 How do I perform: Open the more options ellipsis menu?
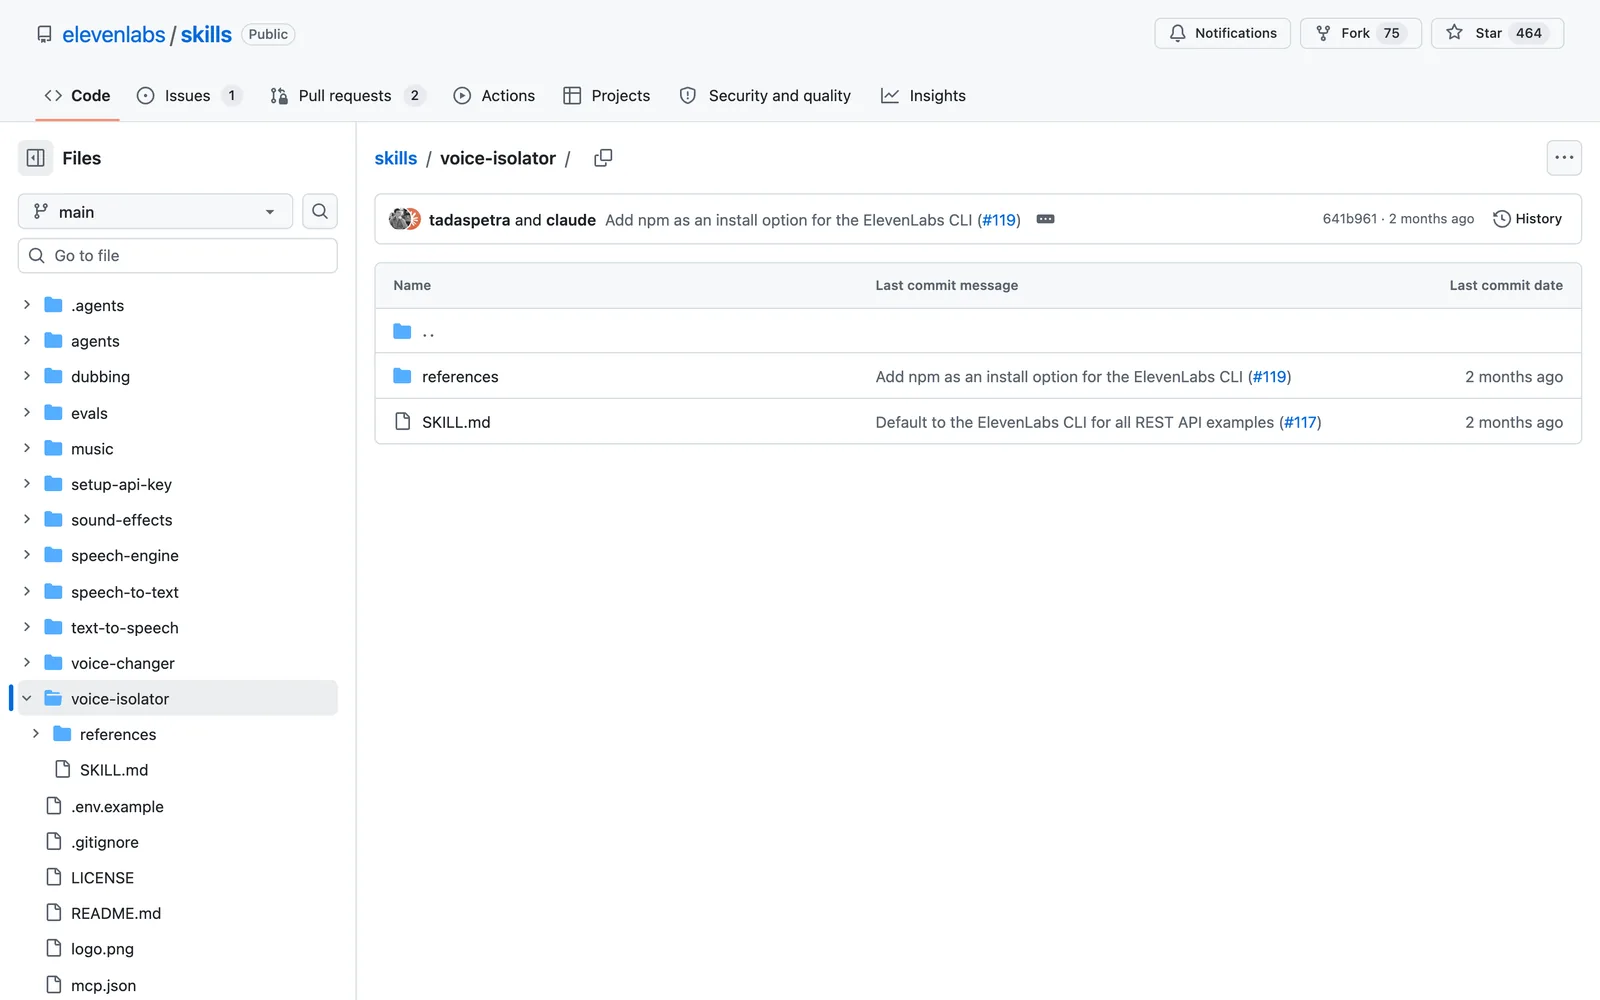tap(1564, 158)
